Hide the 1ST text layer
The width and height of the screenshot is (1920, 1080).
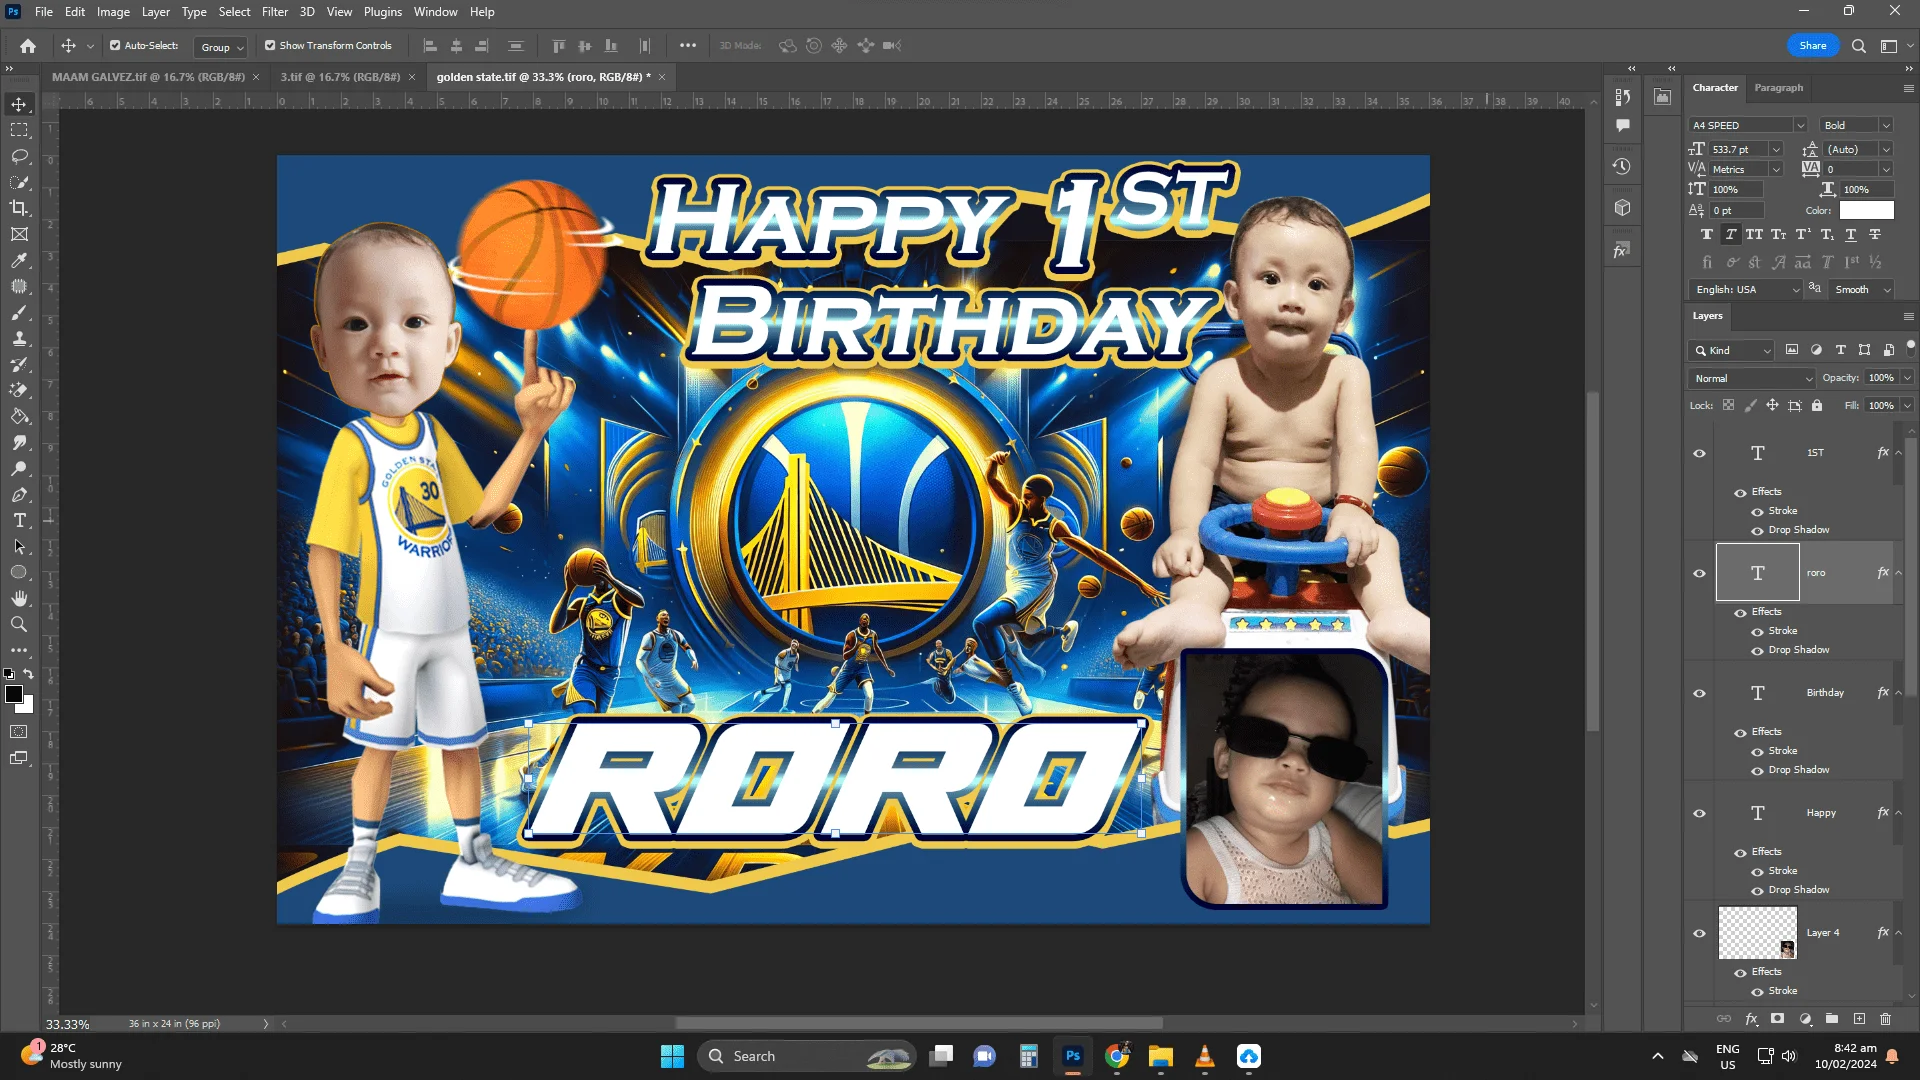(x=1699, y=453)
